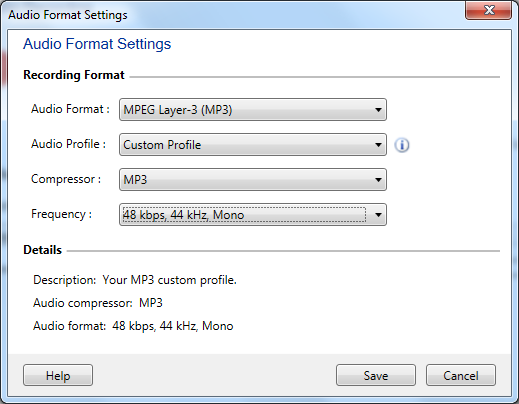Viewport: 519px width, 404px height.
Task: Click the "Compressor :" field label
Action: tap(66, 179)
